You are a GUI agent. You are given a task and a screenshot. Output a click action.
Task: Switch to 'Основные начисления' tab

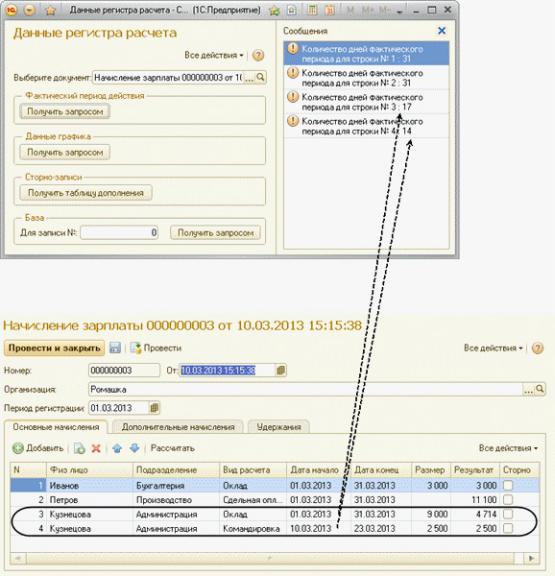pos(56,427)
